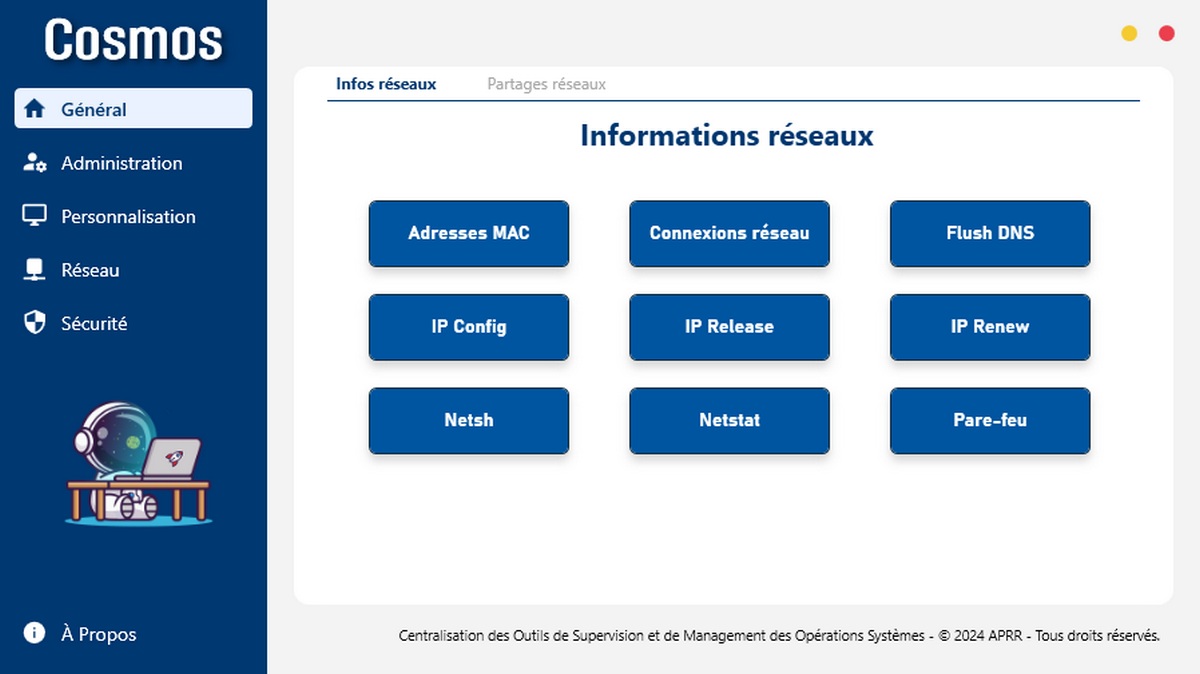
Task: Run the Flush DNS action
Action: pos(990,233)
